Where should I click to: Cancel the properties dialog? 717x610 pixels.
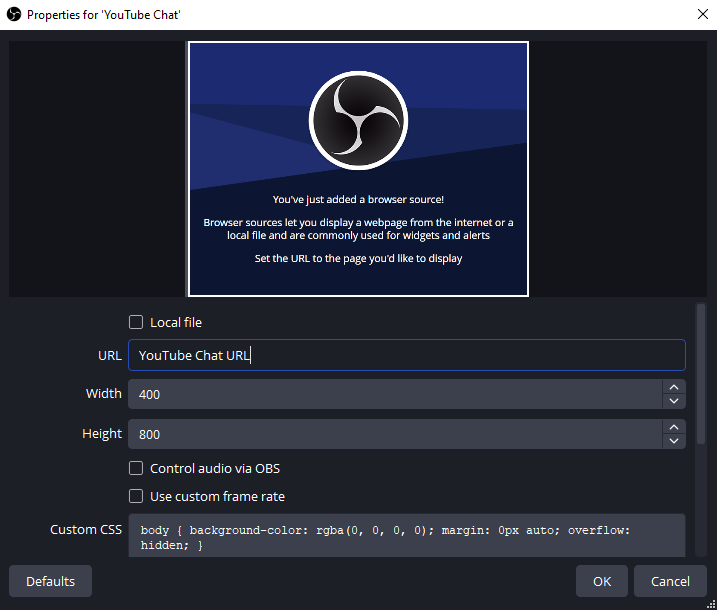click(670, 581)
